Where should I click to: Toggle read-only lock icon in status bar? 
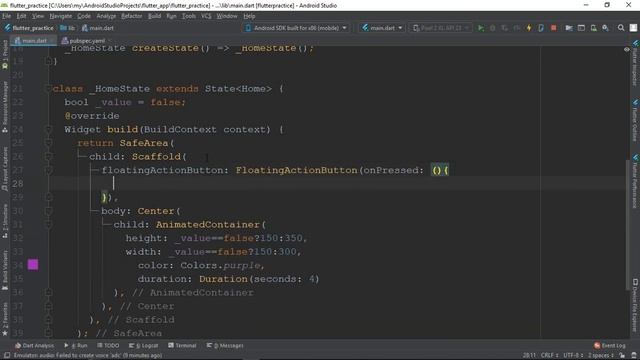622,356
